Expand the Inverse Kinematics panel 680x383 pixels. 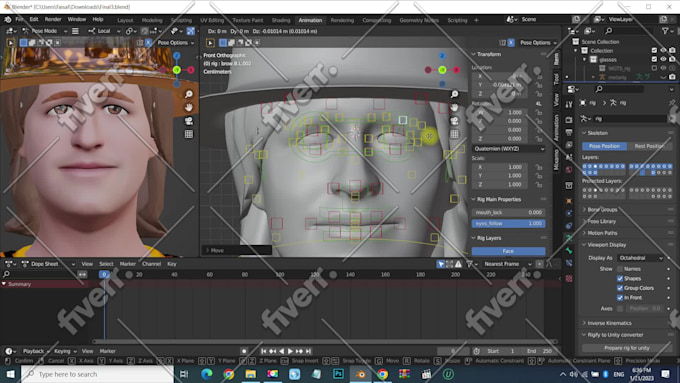point(609,323)
